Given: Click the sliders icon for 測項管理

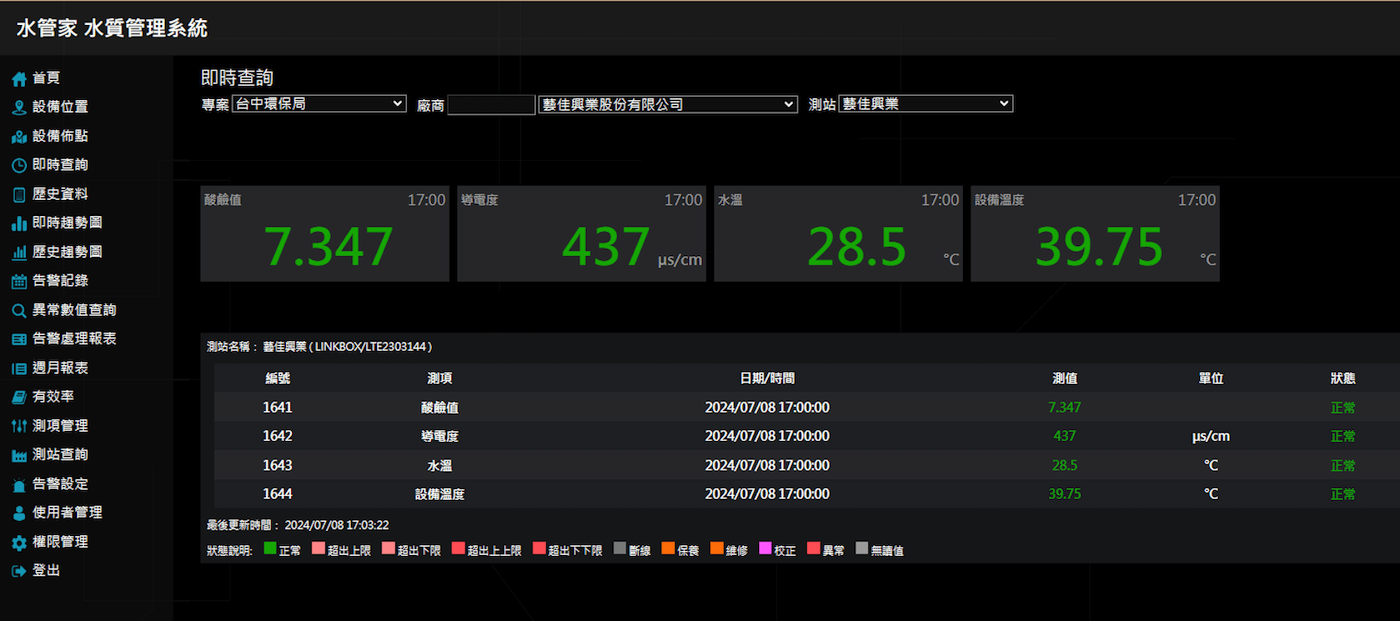Looking at the screenshot, I should coord(19,426).
